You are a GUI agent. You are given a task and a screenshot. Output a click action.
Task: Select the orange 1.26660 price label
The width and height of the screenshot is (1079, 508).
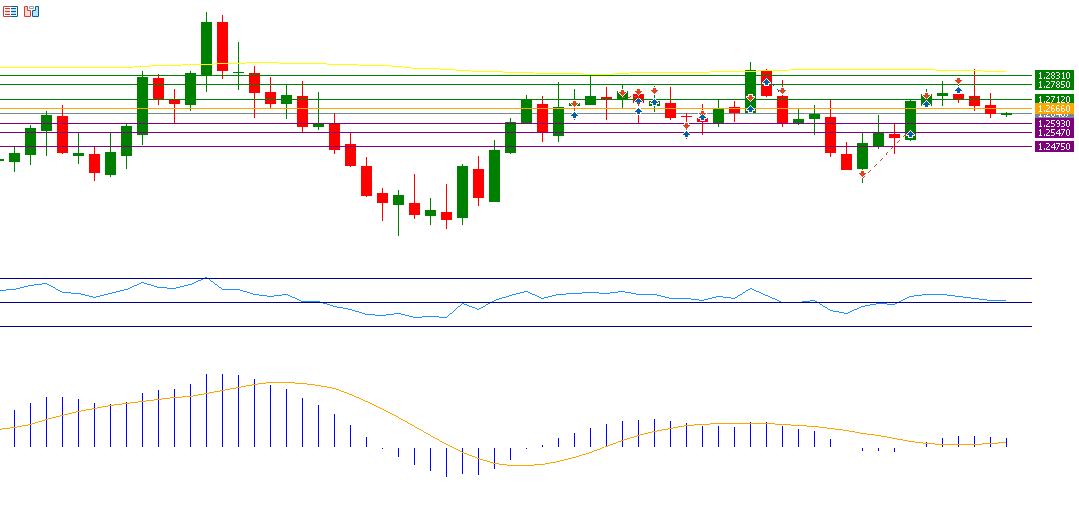[x=1054, y=108]
